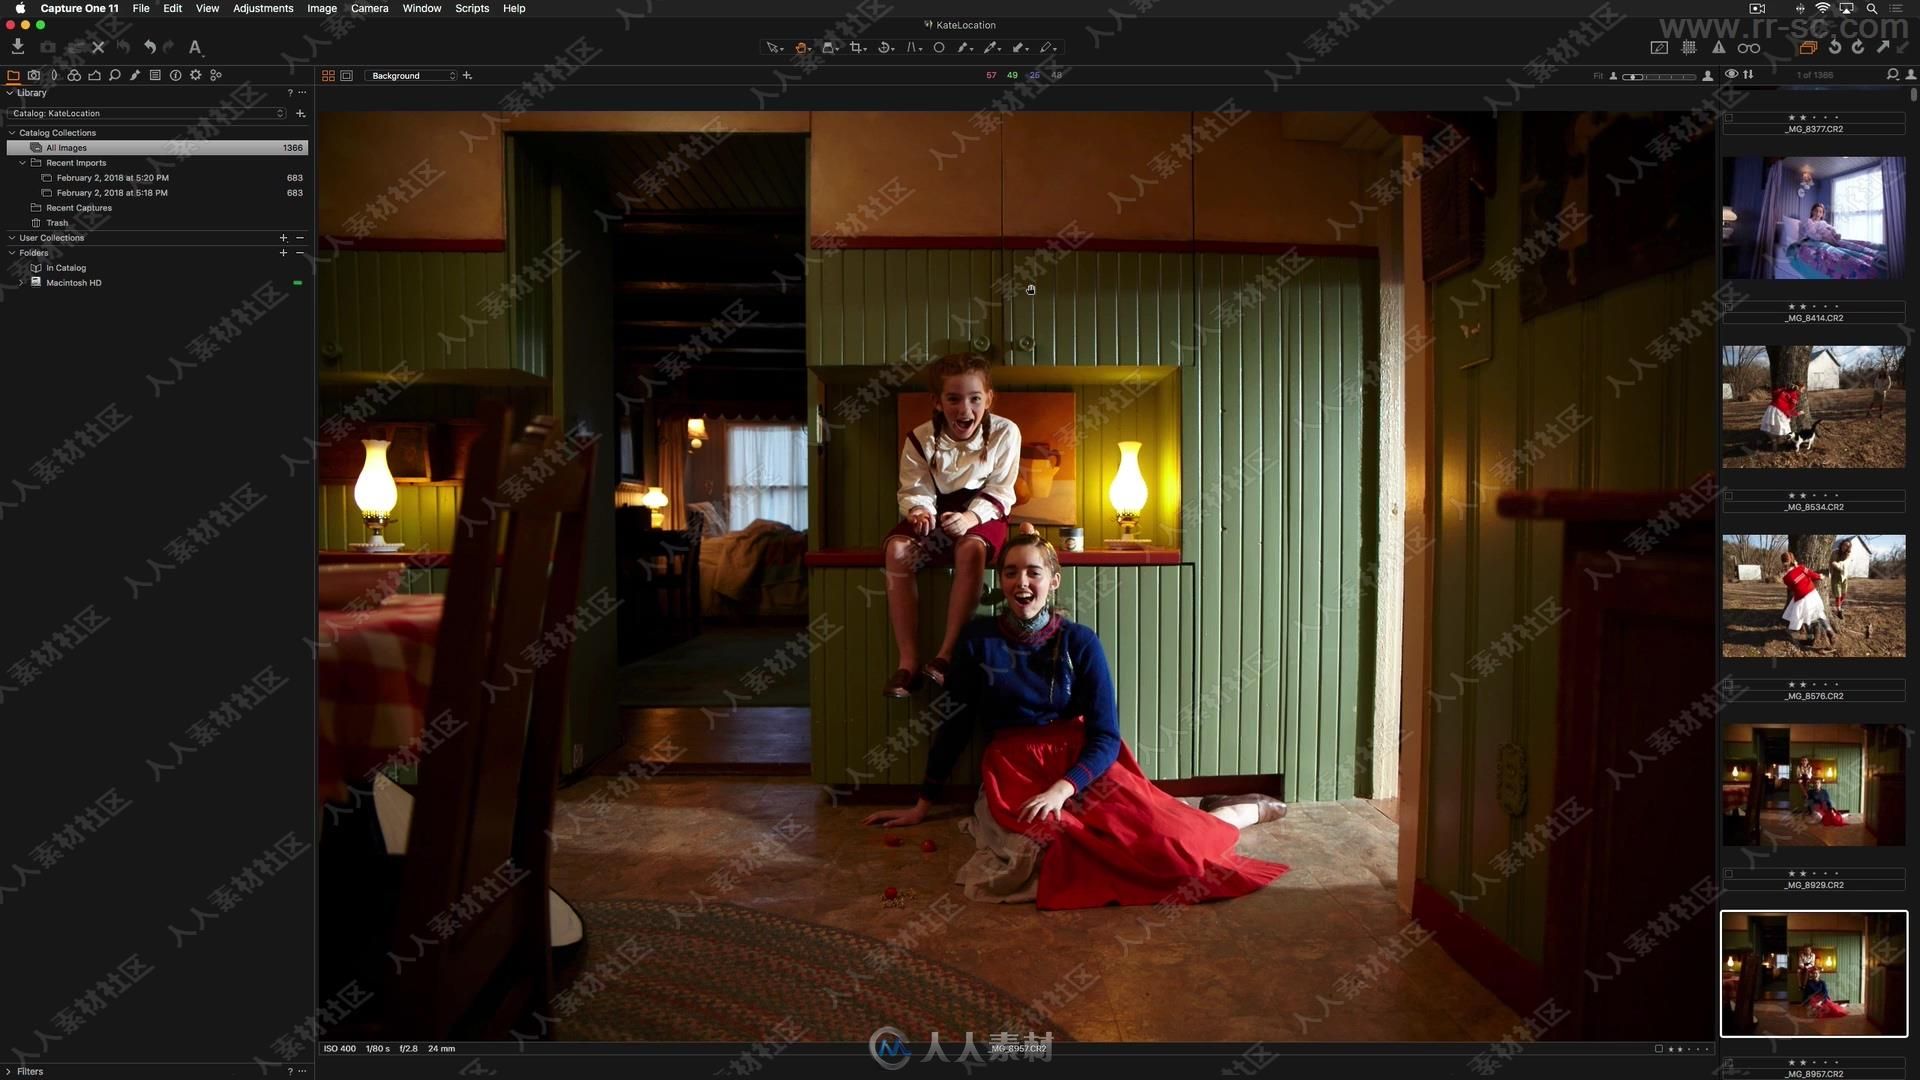Toggle the exposure warning triangle
Image resolution: width=1920 pixels, height=1080 pixels.
[x=1719, y=47]
